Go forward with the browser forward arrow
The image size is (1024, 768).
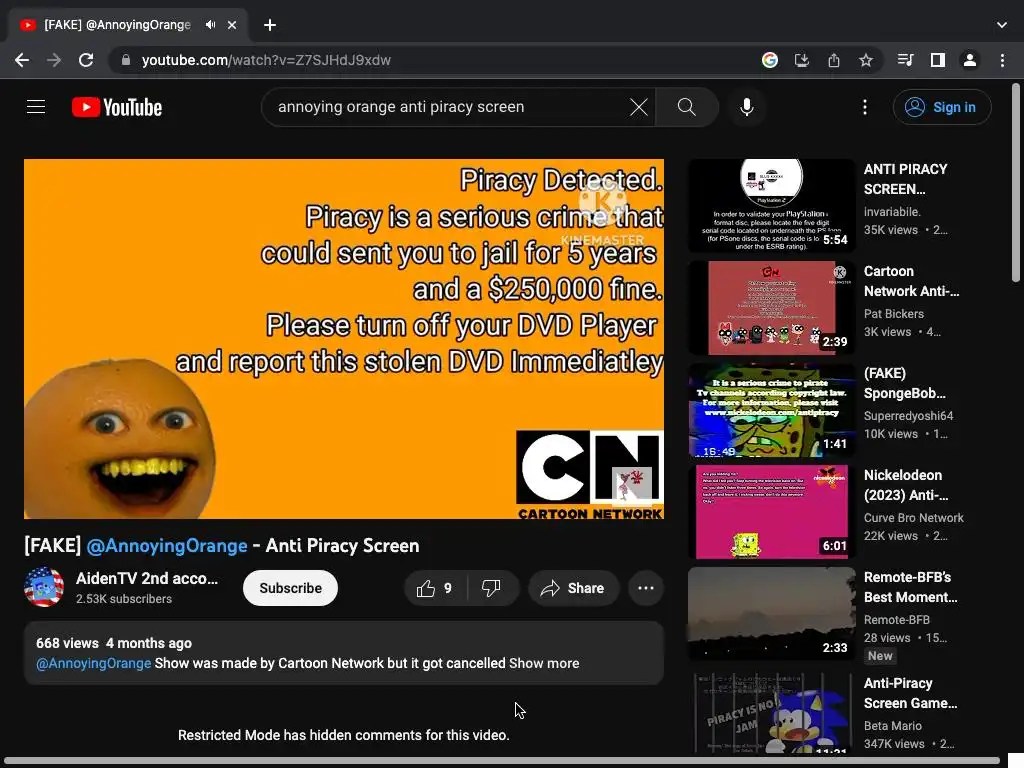coord(54,60)
